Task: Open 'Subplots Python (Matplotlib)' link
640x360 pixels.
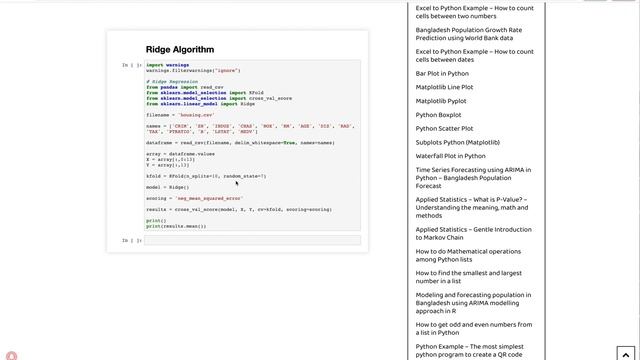Action: pos(458,142)
